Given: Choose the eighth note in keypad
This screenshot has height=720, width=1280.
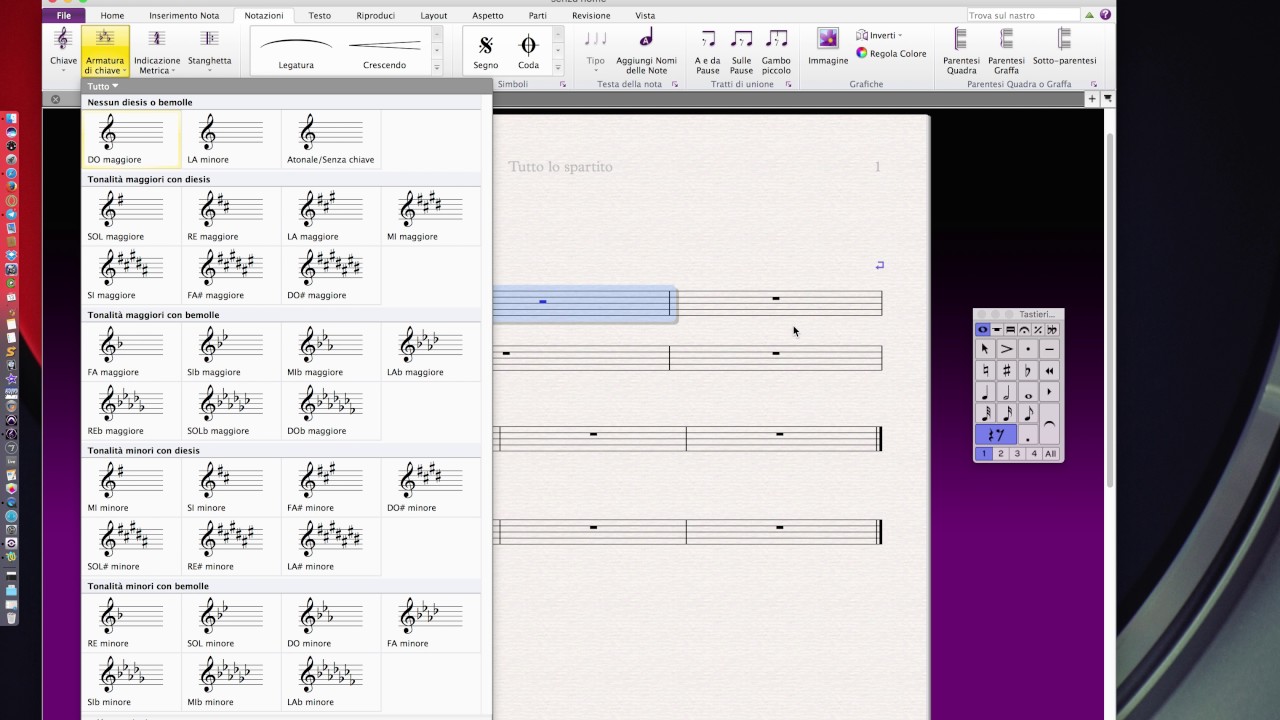Looking at the screenshot, I should pos(1028,413).
